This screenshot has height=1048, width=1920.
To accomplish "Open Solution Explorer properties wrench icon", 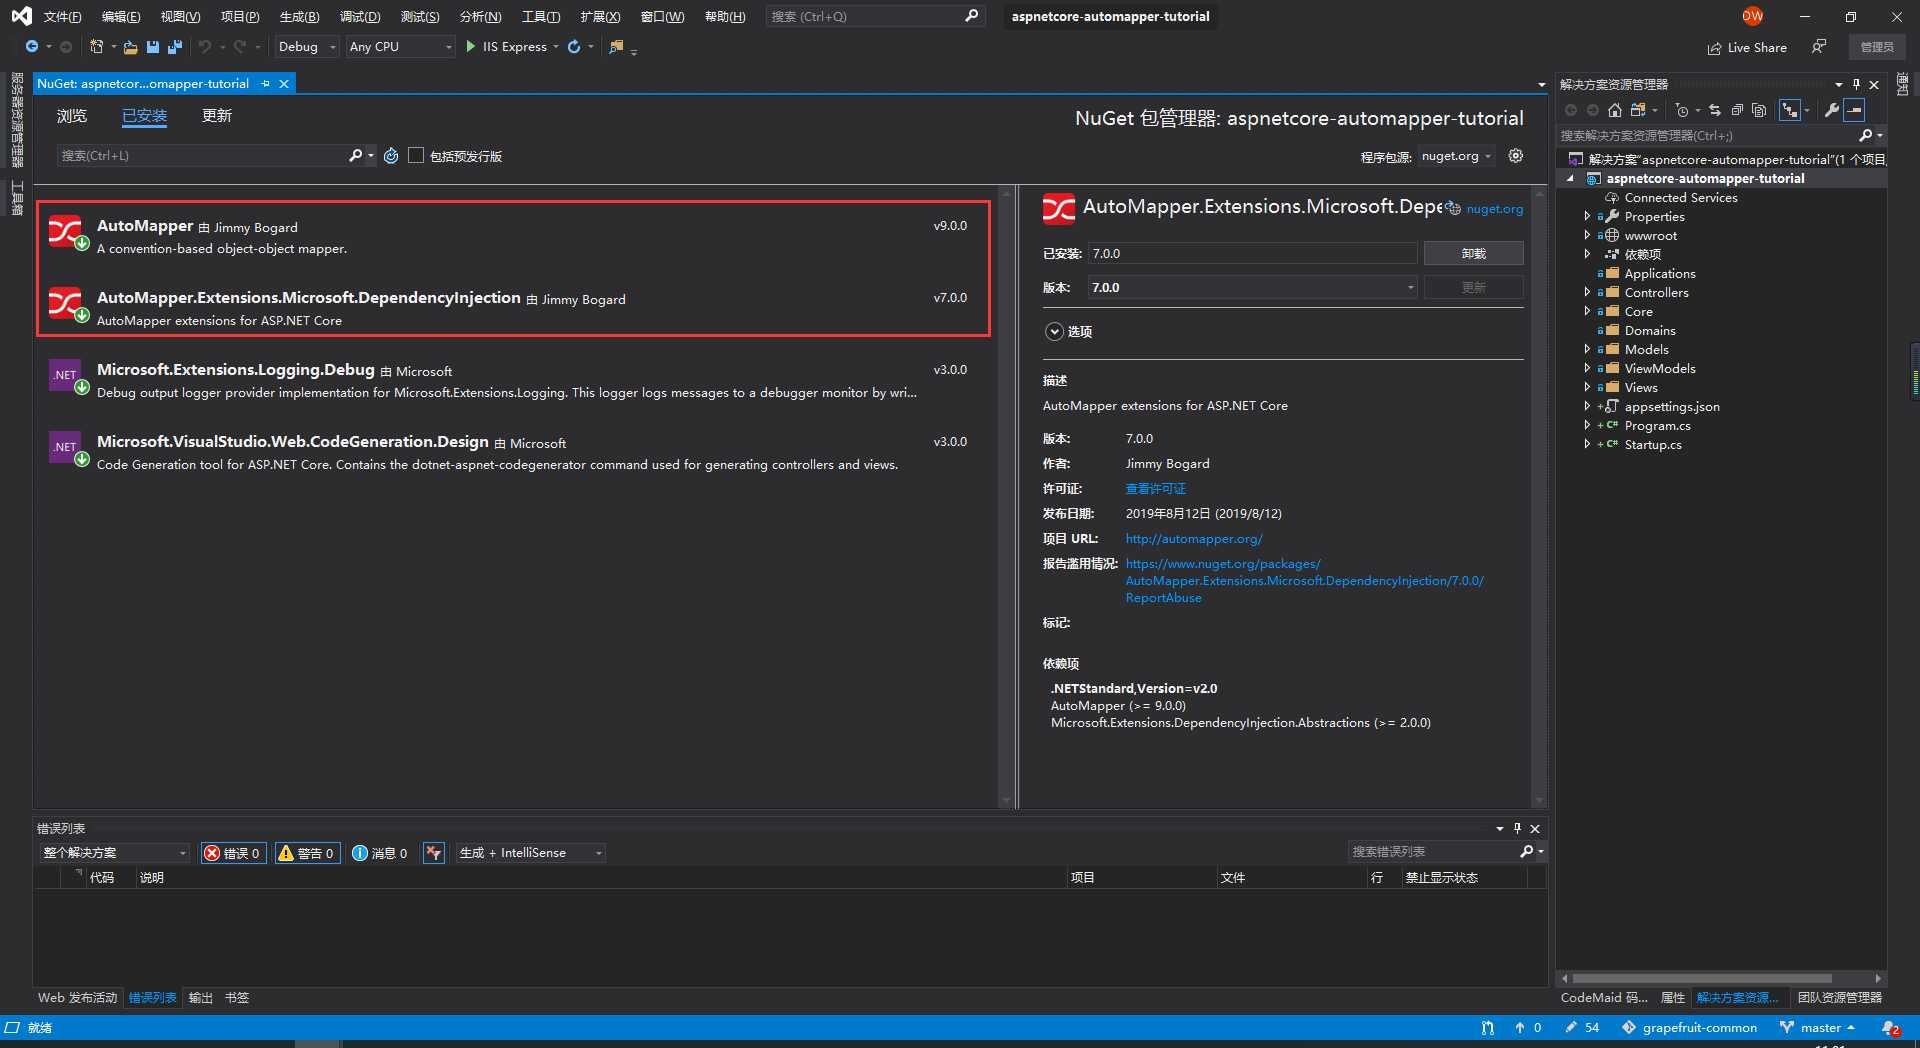I will pyautogui.click(x=1831, y=110).
